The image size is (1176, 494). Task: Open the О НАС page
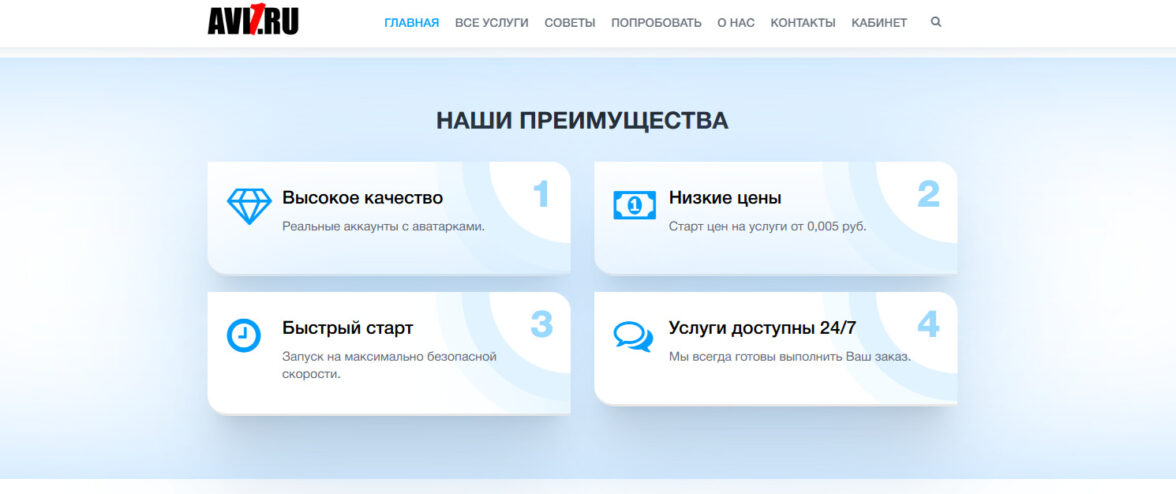pyautogui.click(x=736, y=22)
